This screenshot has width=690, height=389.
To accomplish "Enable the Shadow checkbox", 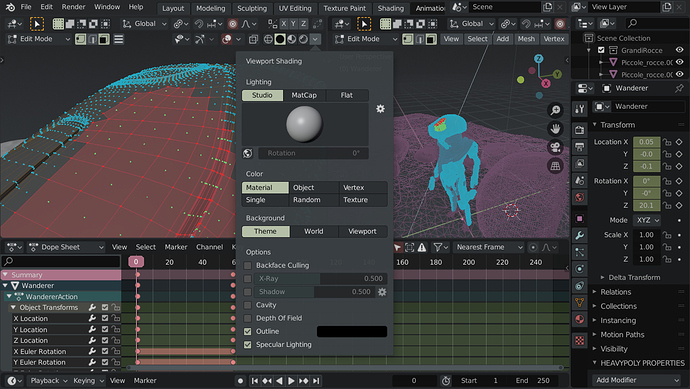I will click(x=248, y=292).
